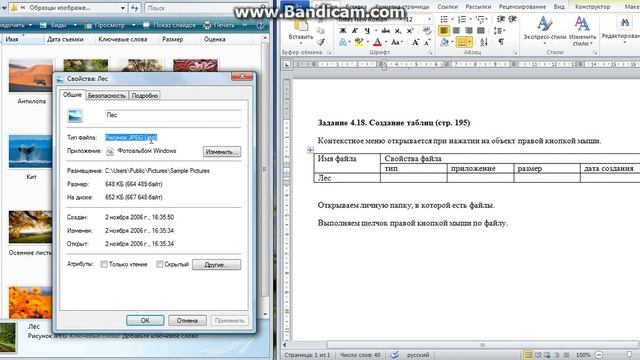This screenshot has height=360, width=640.
Task: Apply superscript formatting in Word ribbon
Action: pyautogui.click(x=410, y=31)
